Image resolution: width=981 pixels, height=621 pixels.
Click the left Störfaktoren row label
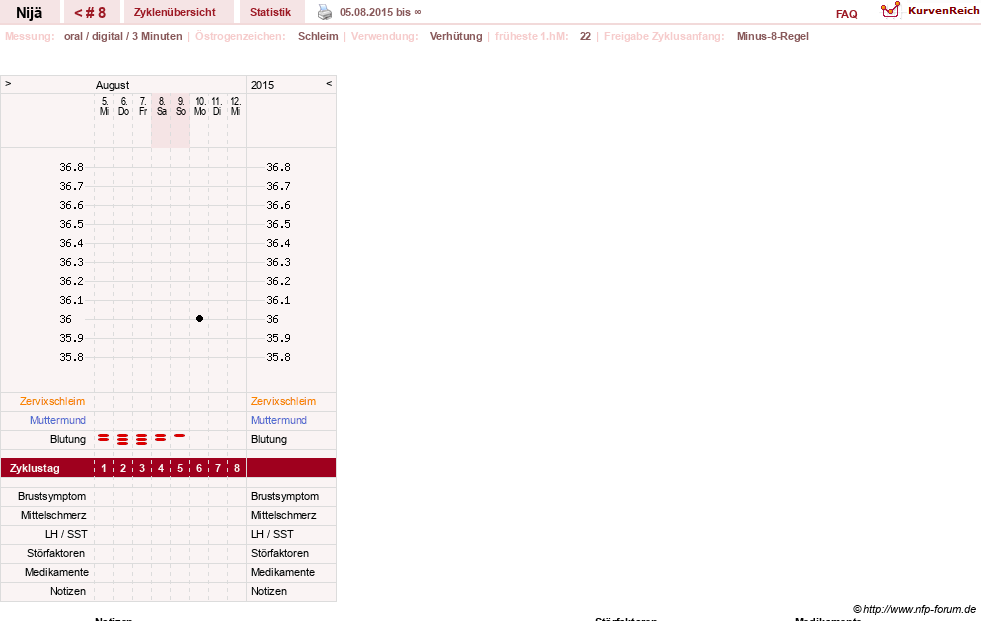click(56, 553)
